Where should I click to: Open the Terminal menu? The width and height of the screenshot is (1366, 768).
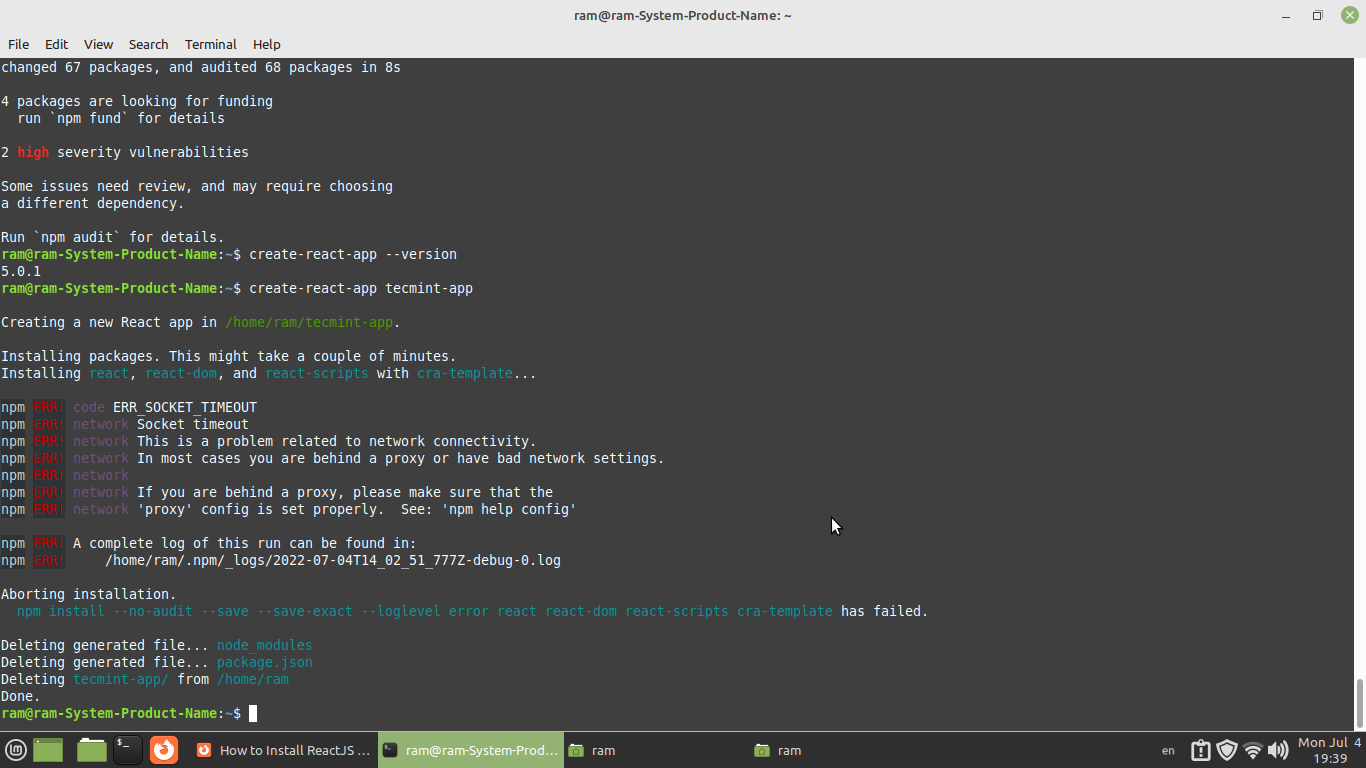point(210,44)
